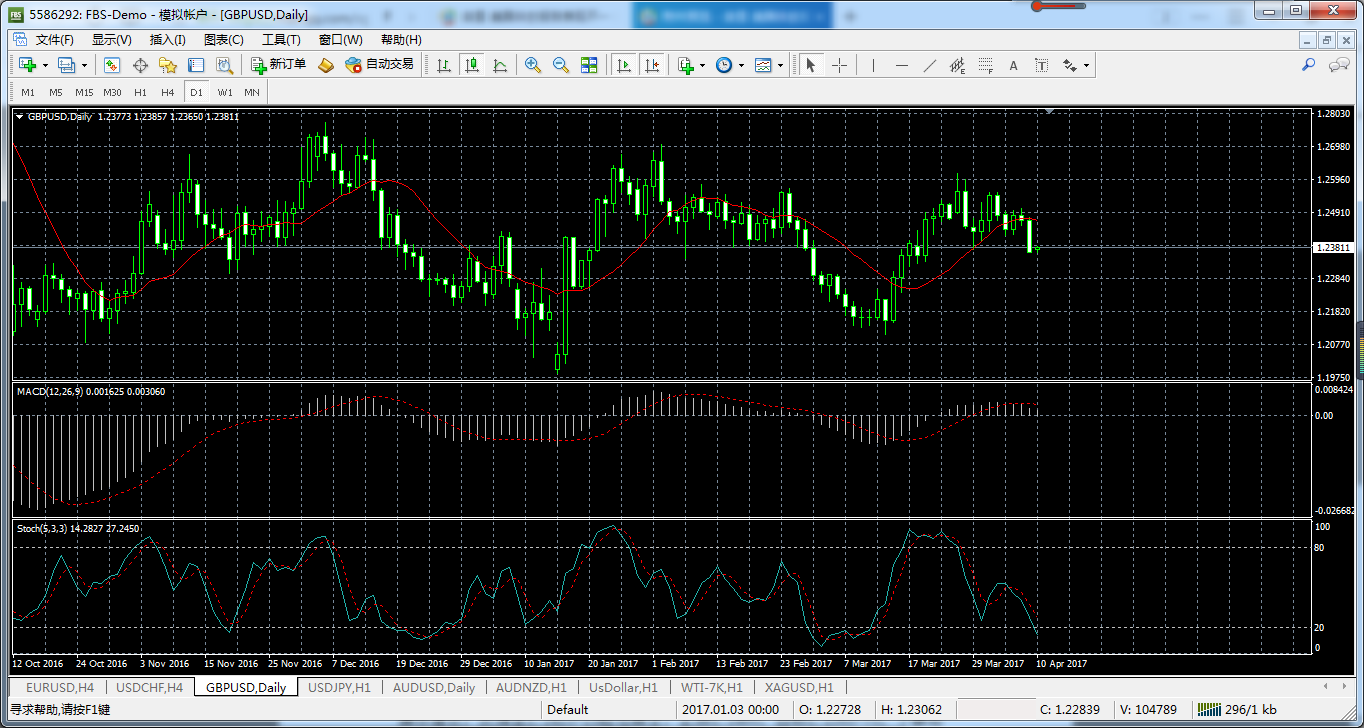Click the 自动交易 auto trading button
Viewport: 1364px width, 728px height.
[x=379, y=65]
